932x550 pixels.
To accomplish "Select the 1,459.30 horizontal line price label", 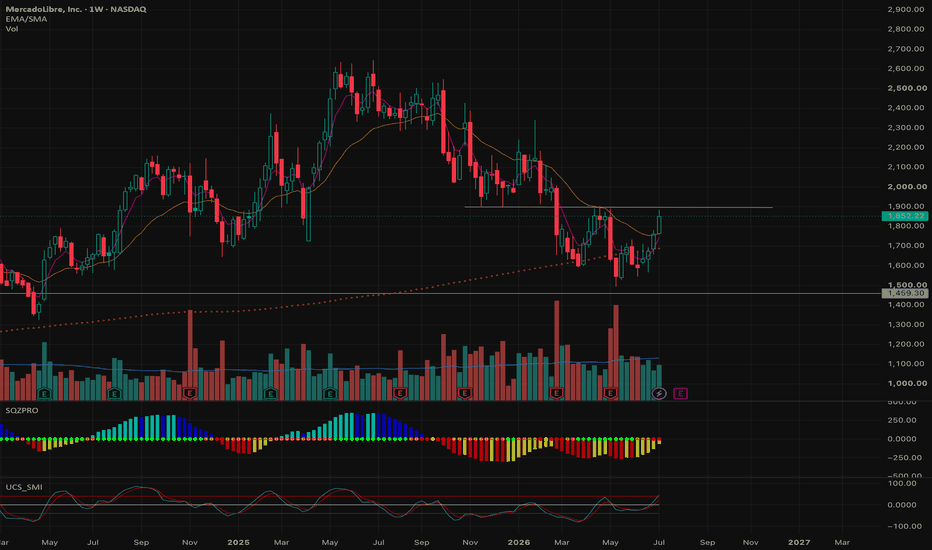I will coord(905,293).
